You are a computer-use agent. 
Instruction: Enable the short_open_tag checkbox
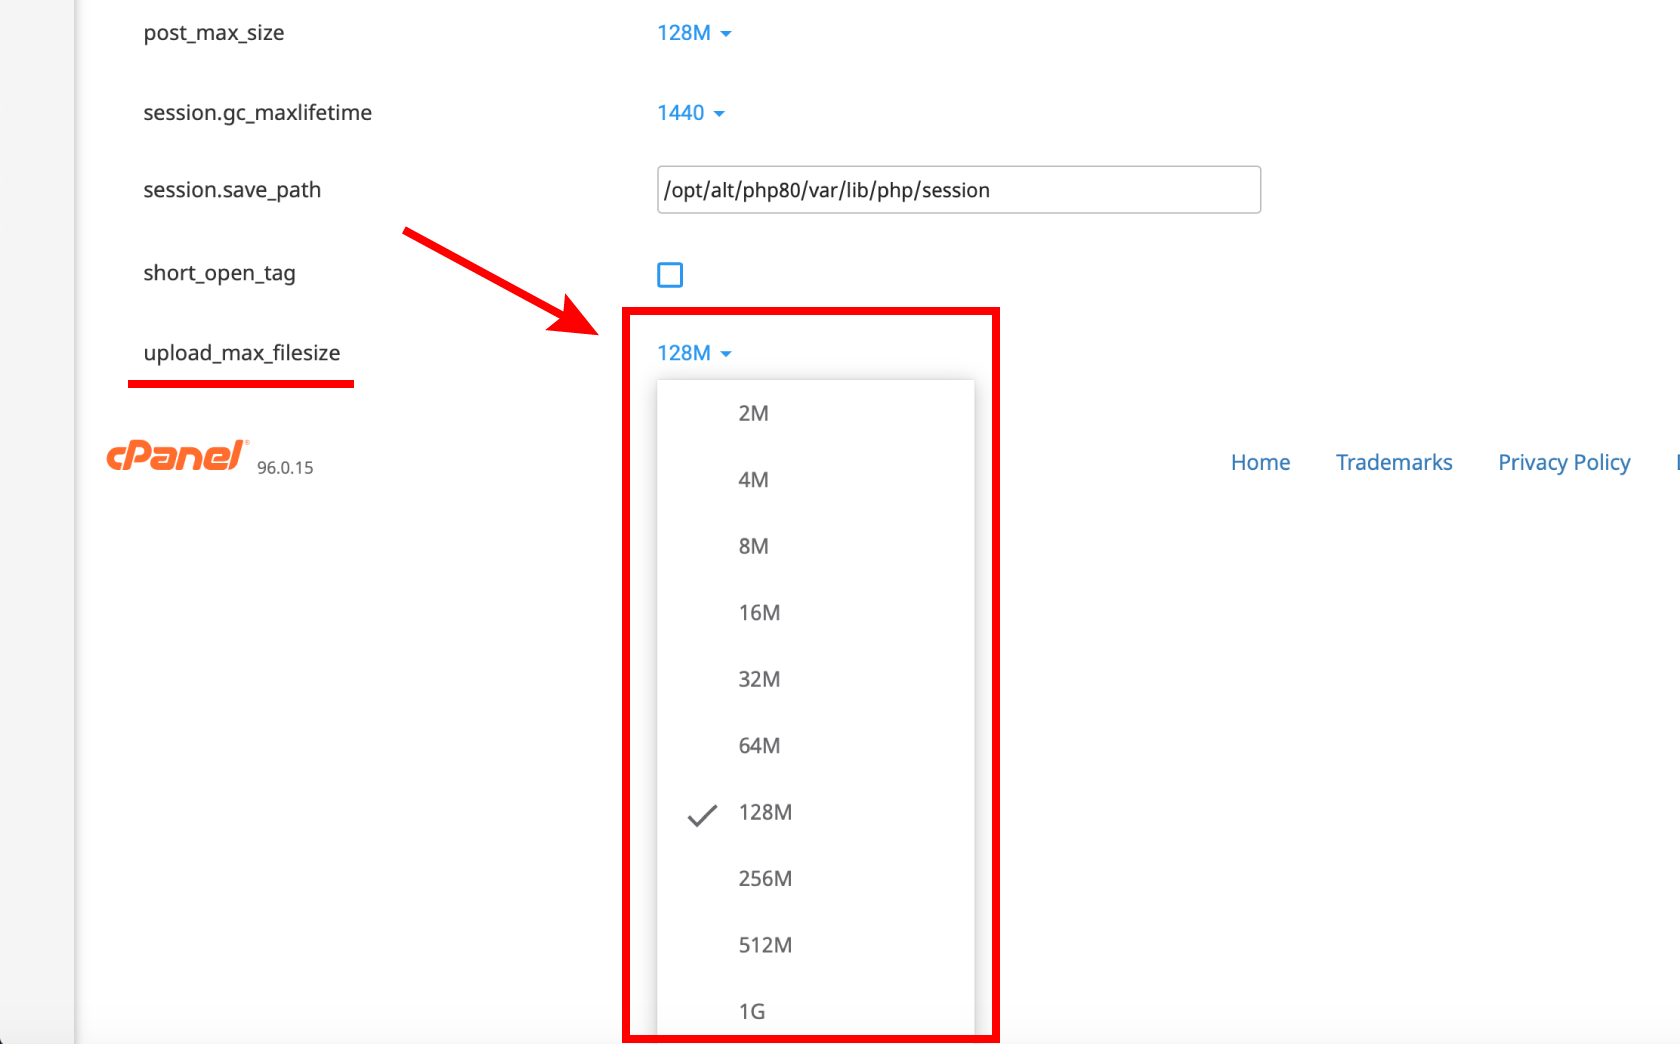670,275
